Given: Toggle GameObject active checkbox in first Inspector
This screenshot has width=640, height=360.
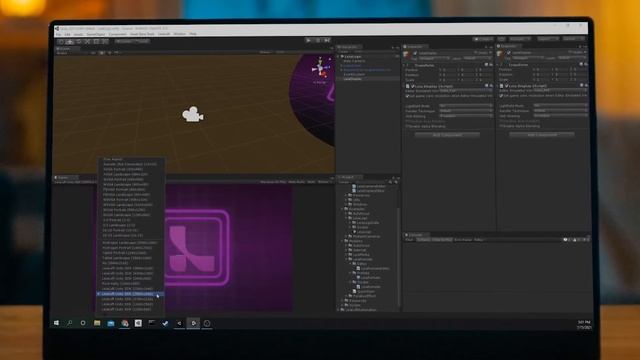Looking at the screenshot, I should pyautogui.click(x=415, y=53).
